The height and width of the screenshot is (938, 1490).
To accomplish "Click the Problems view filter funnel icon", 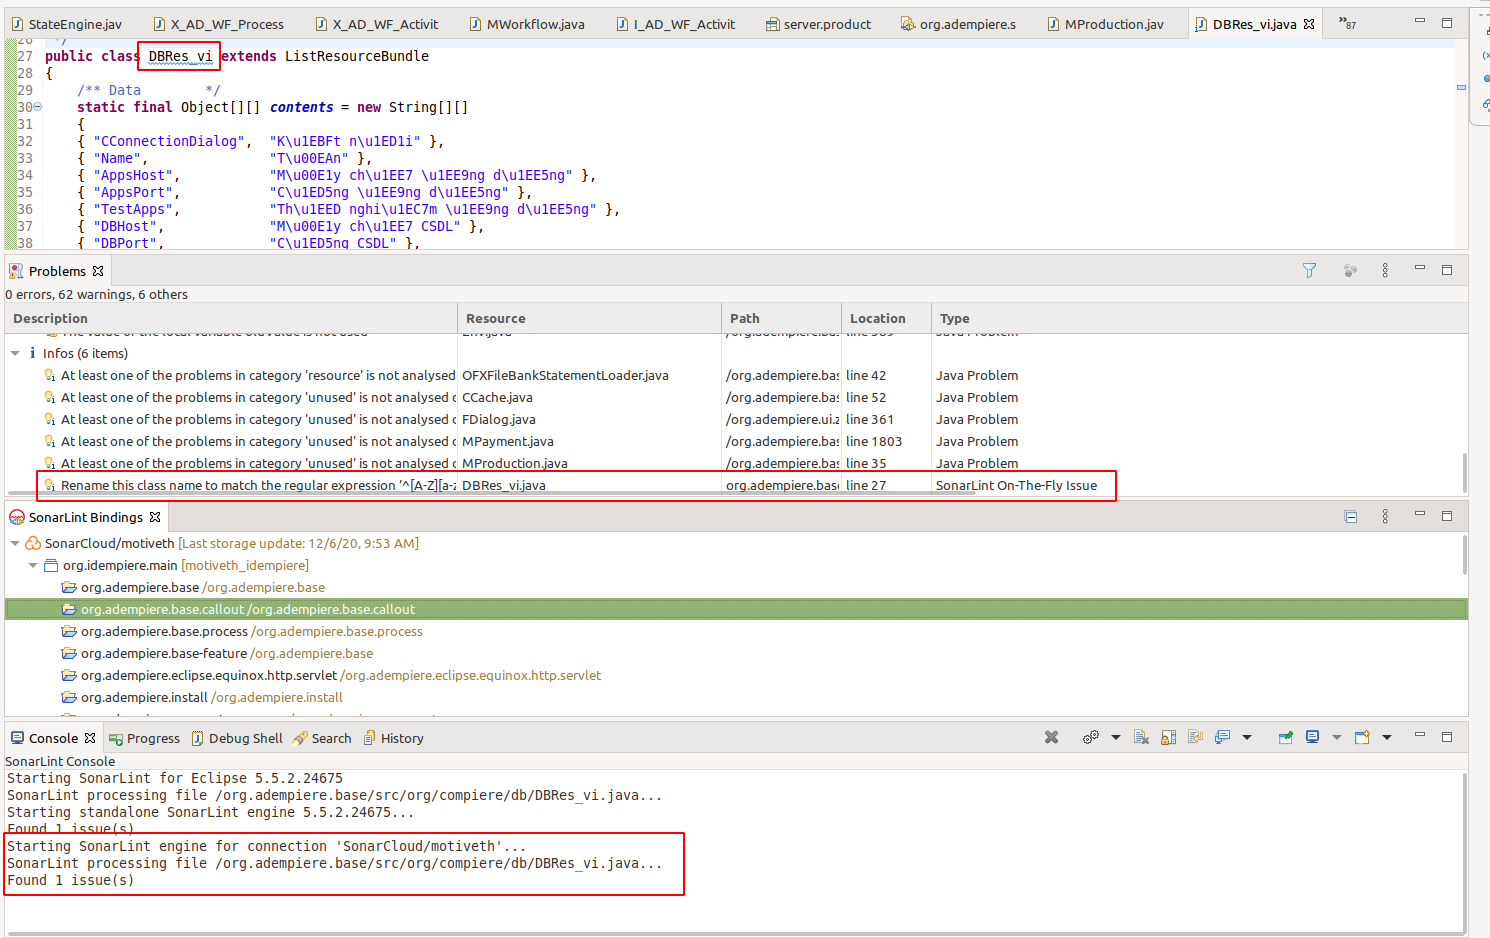I will [1309, 270].
